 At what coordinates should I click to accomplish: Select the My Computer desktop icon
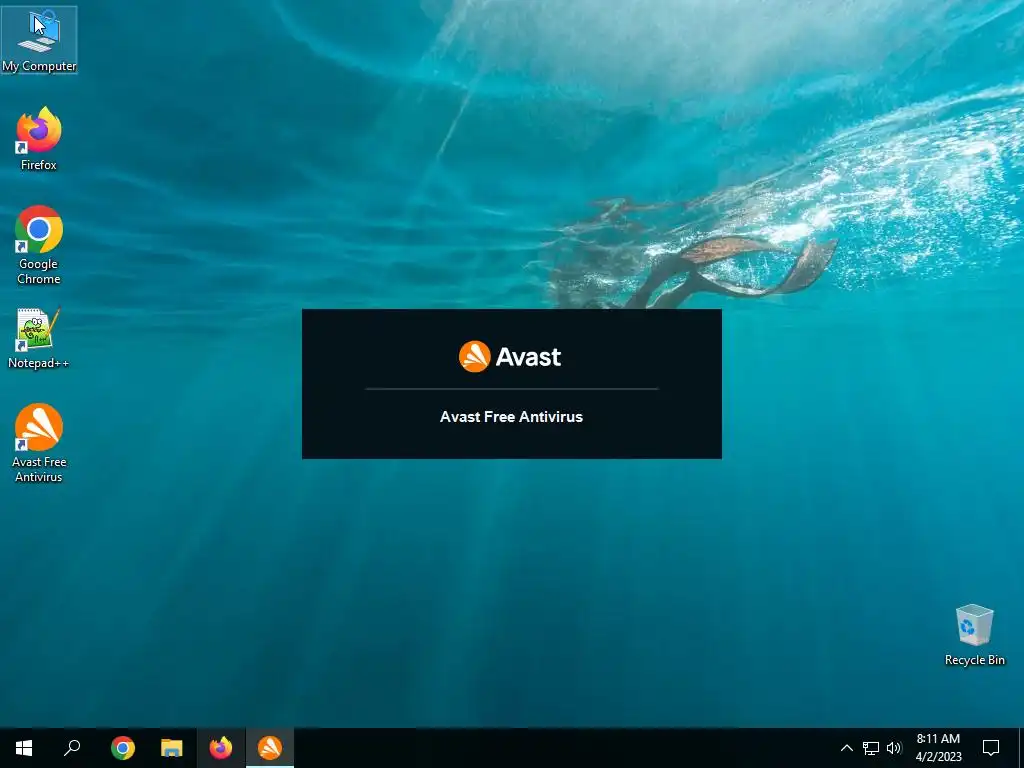pyautogui.click(x=39, y=40)
